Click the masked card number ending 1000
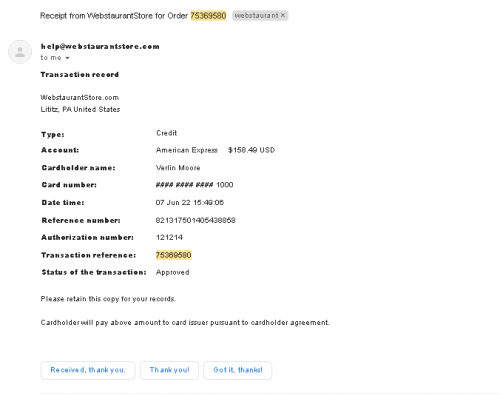This screenshot has height=396, width=500. [194, 185]
